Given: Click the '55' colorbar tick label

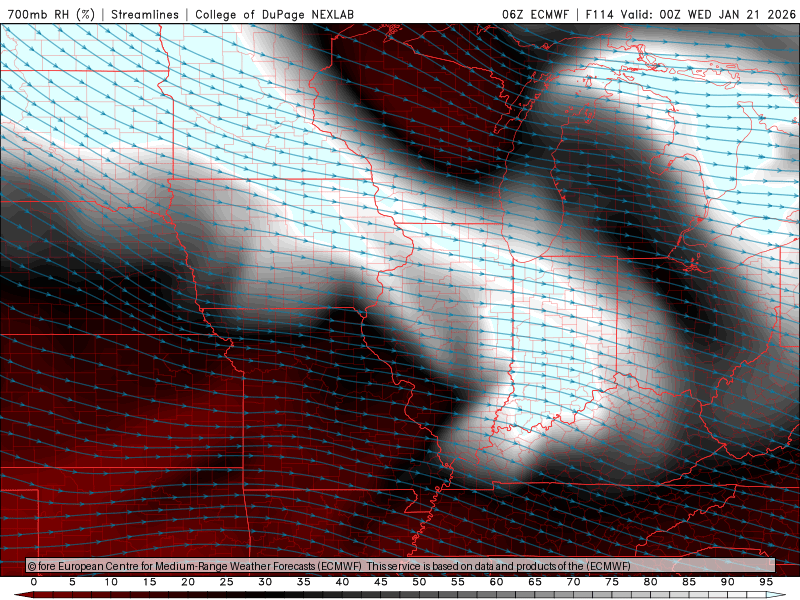Looking at the screenshot, I should pyautogui.click(x=458, y=582).
